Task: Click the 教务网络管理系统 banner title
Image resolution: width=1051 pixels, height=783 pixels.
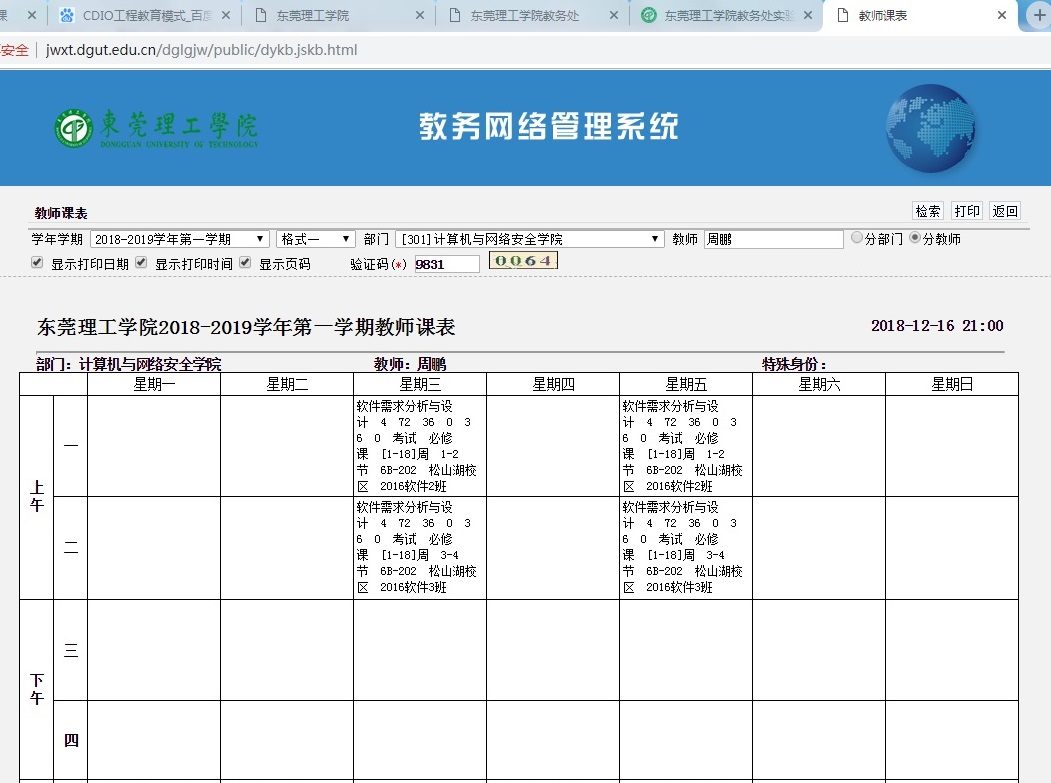Action: click(x=549, y=127)
